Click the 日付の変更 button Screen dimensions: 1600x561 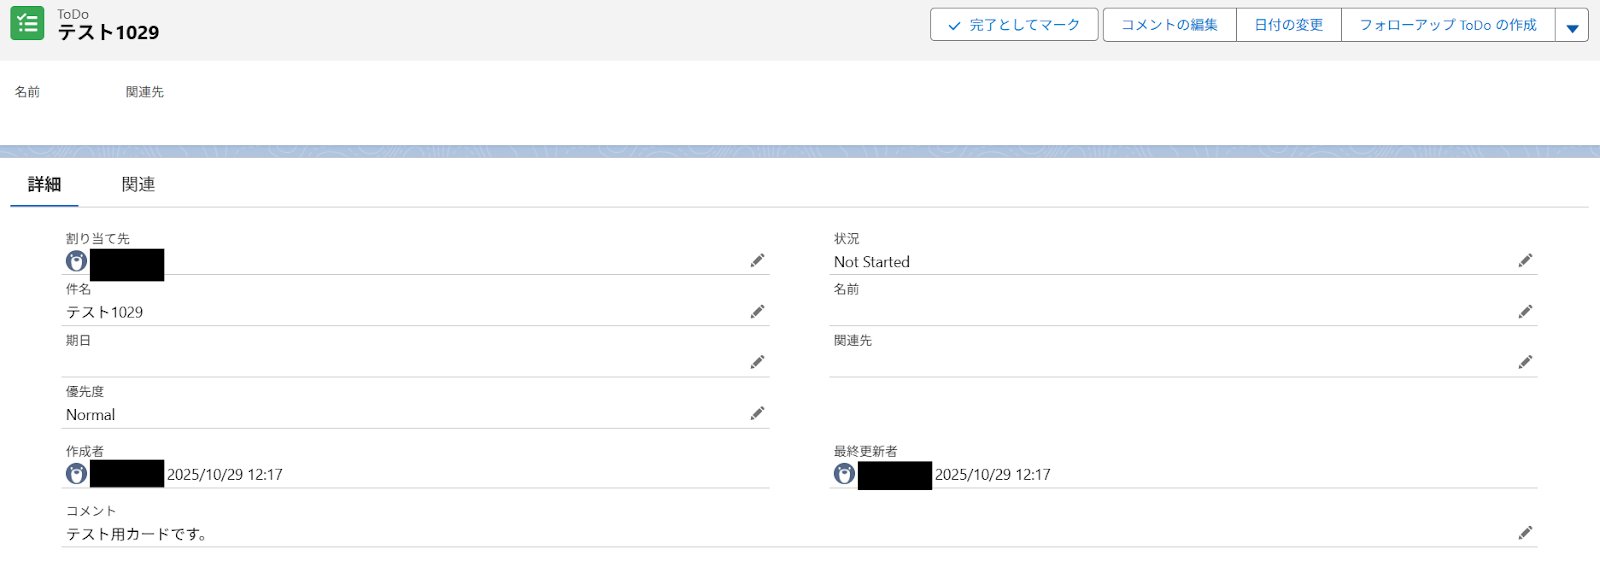(1289, 25)
